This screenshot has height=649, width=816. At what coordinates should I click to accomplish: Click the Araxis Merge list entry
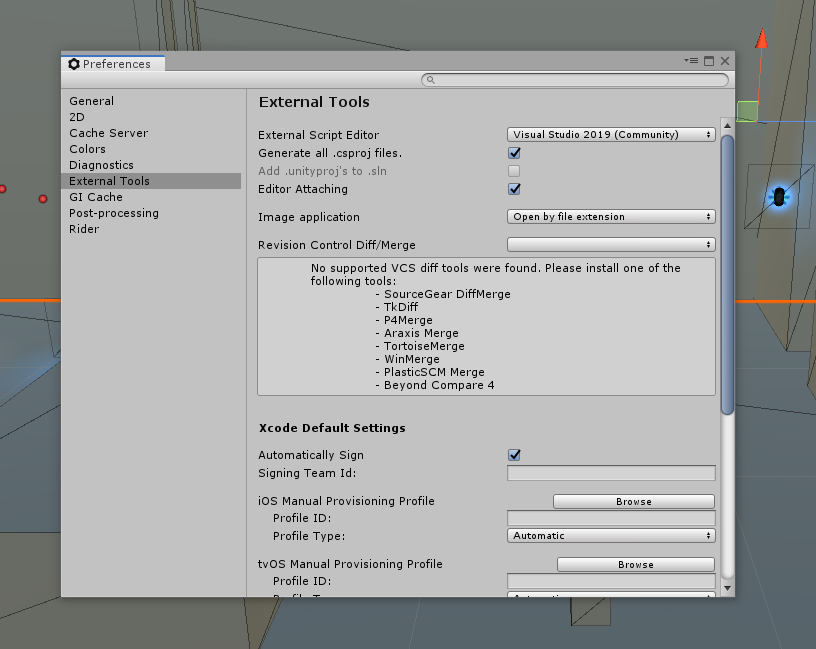pos(421,333)
